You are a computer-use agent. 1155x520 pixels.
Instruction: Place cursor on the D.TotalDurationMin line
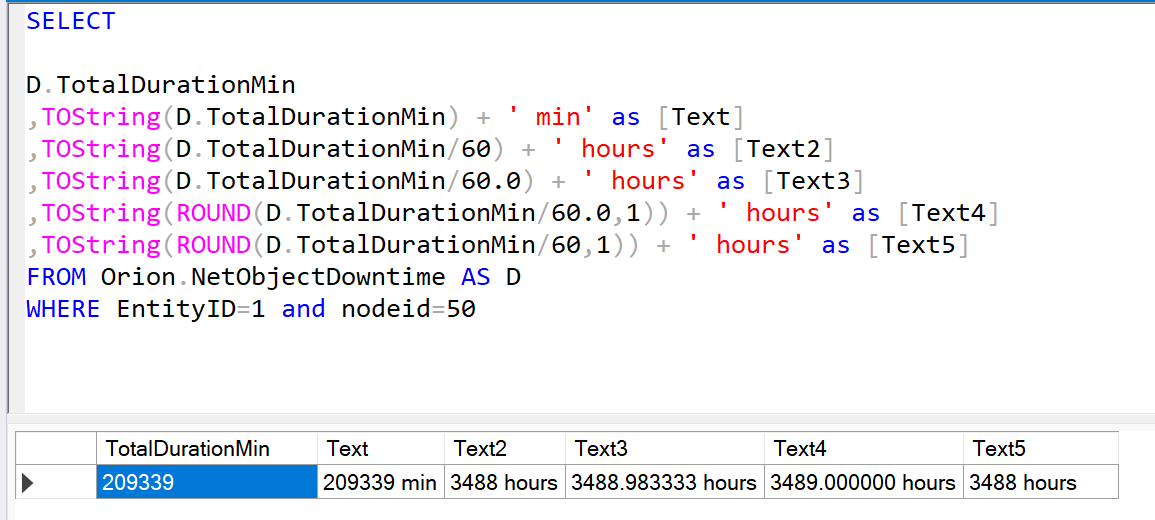161,85
